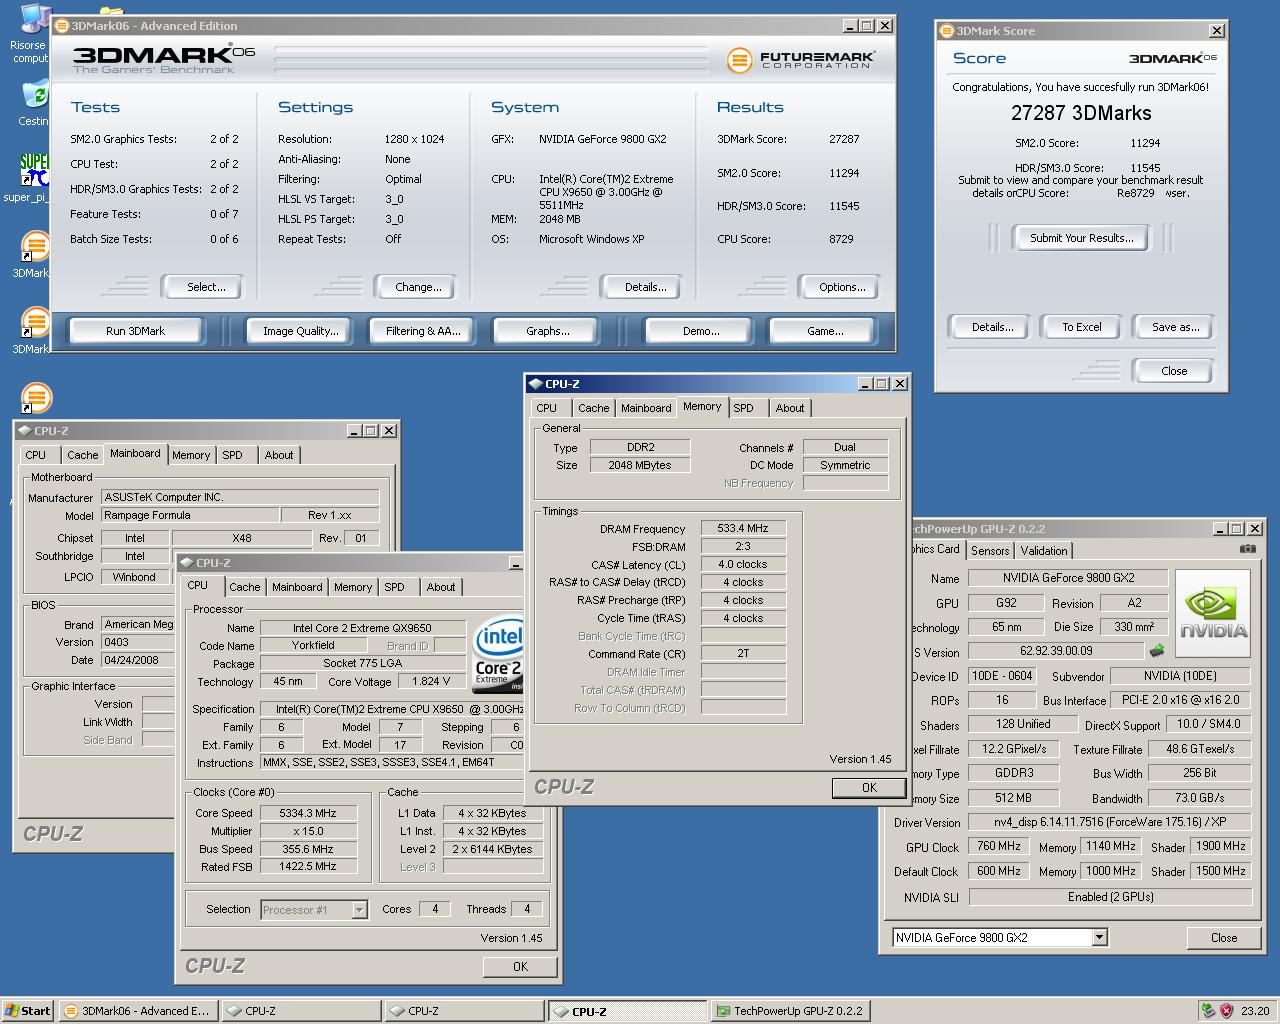Viewport: 1280px width, 1024px height.
Task: Click the Rampage Formula model field
Action: (190, 515)
